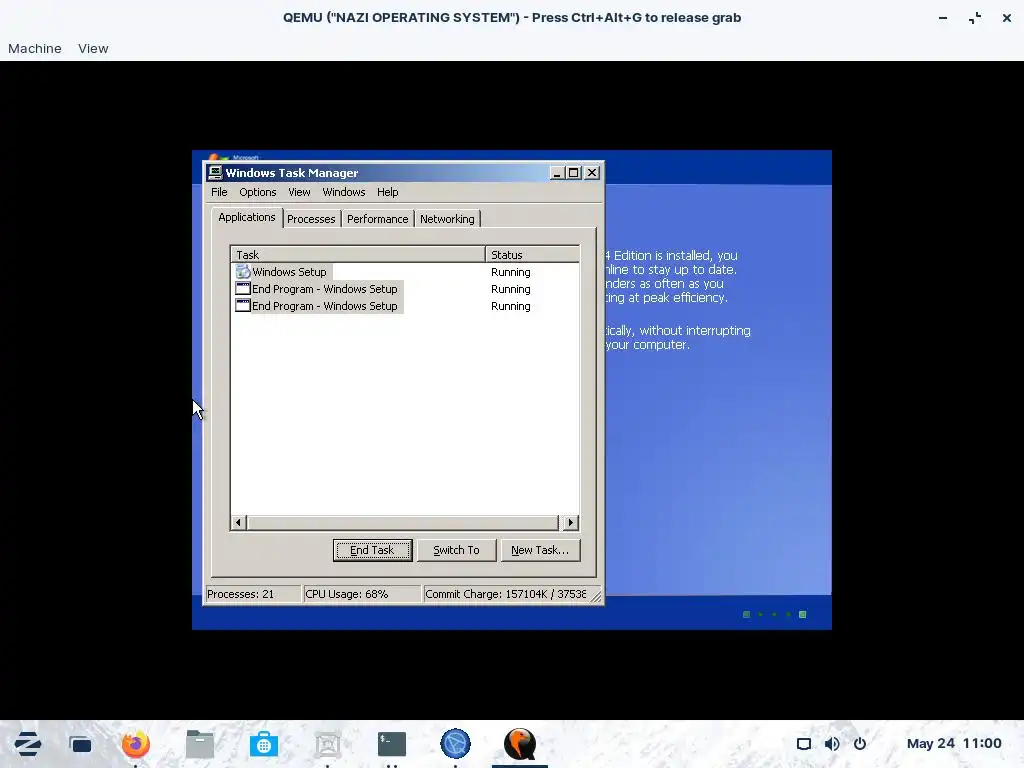The height and width of the screenshot is (768, 1024).
Task: Click the New Task... button
Action: tap(540, 550)
